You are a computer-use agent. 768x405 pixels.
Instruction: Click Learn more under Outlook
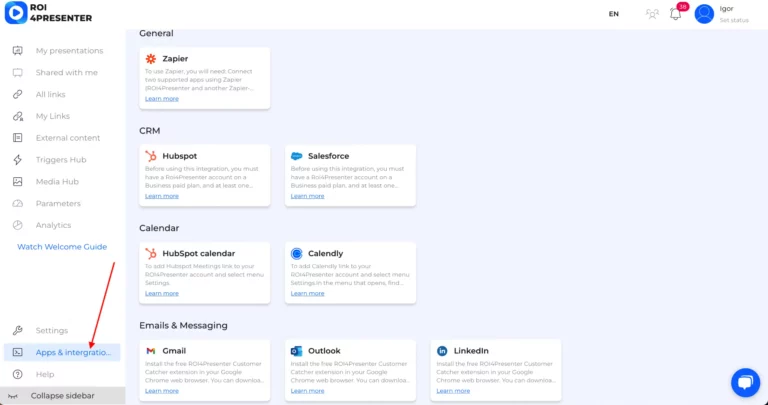click(308, 391)
